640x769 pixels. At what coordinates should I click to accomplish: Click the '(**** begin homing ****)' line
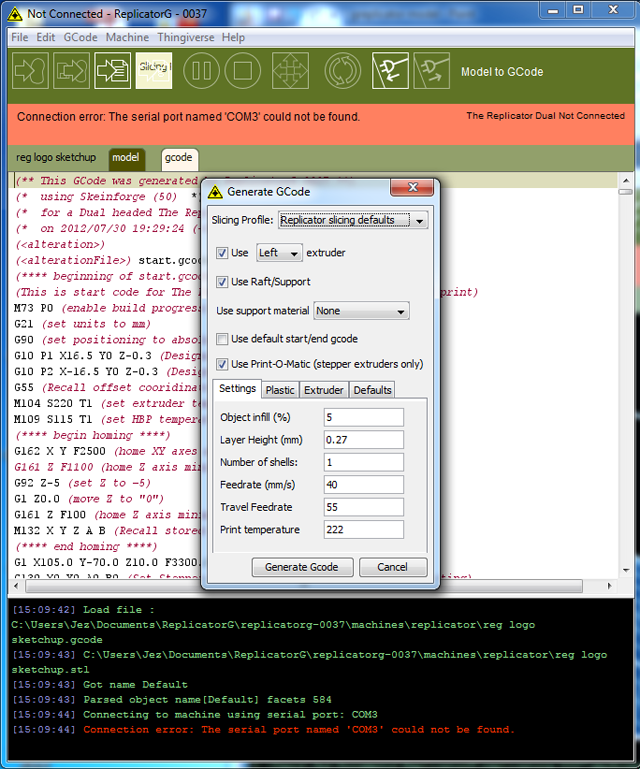click(93, 436)
